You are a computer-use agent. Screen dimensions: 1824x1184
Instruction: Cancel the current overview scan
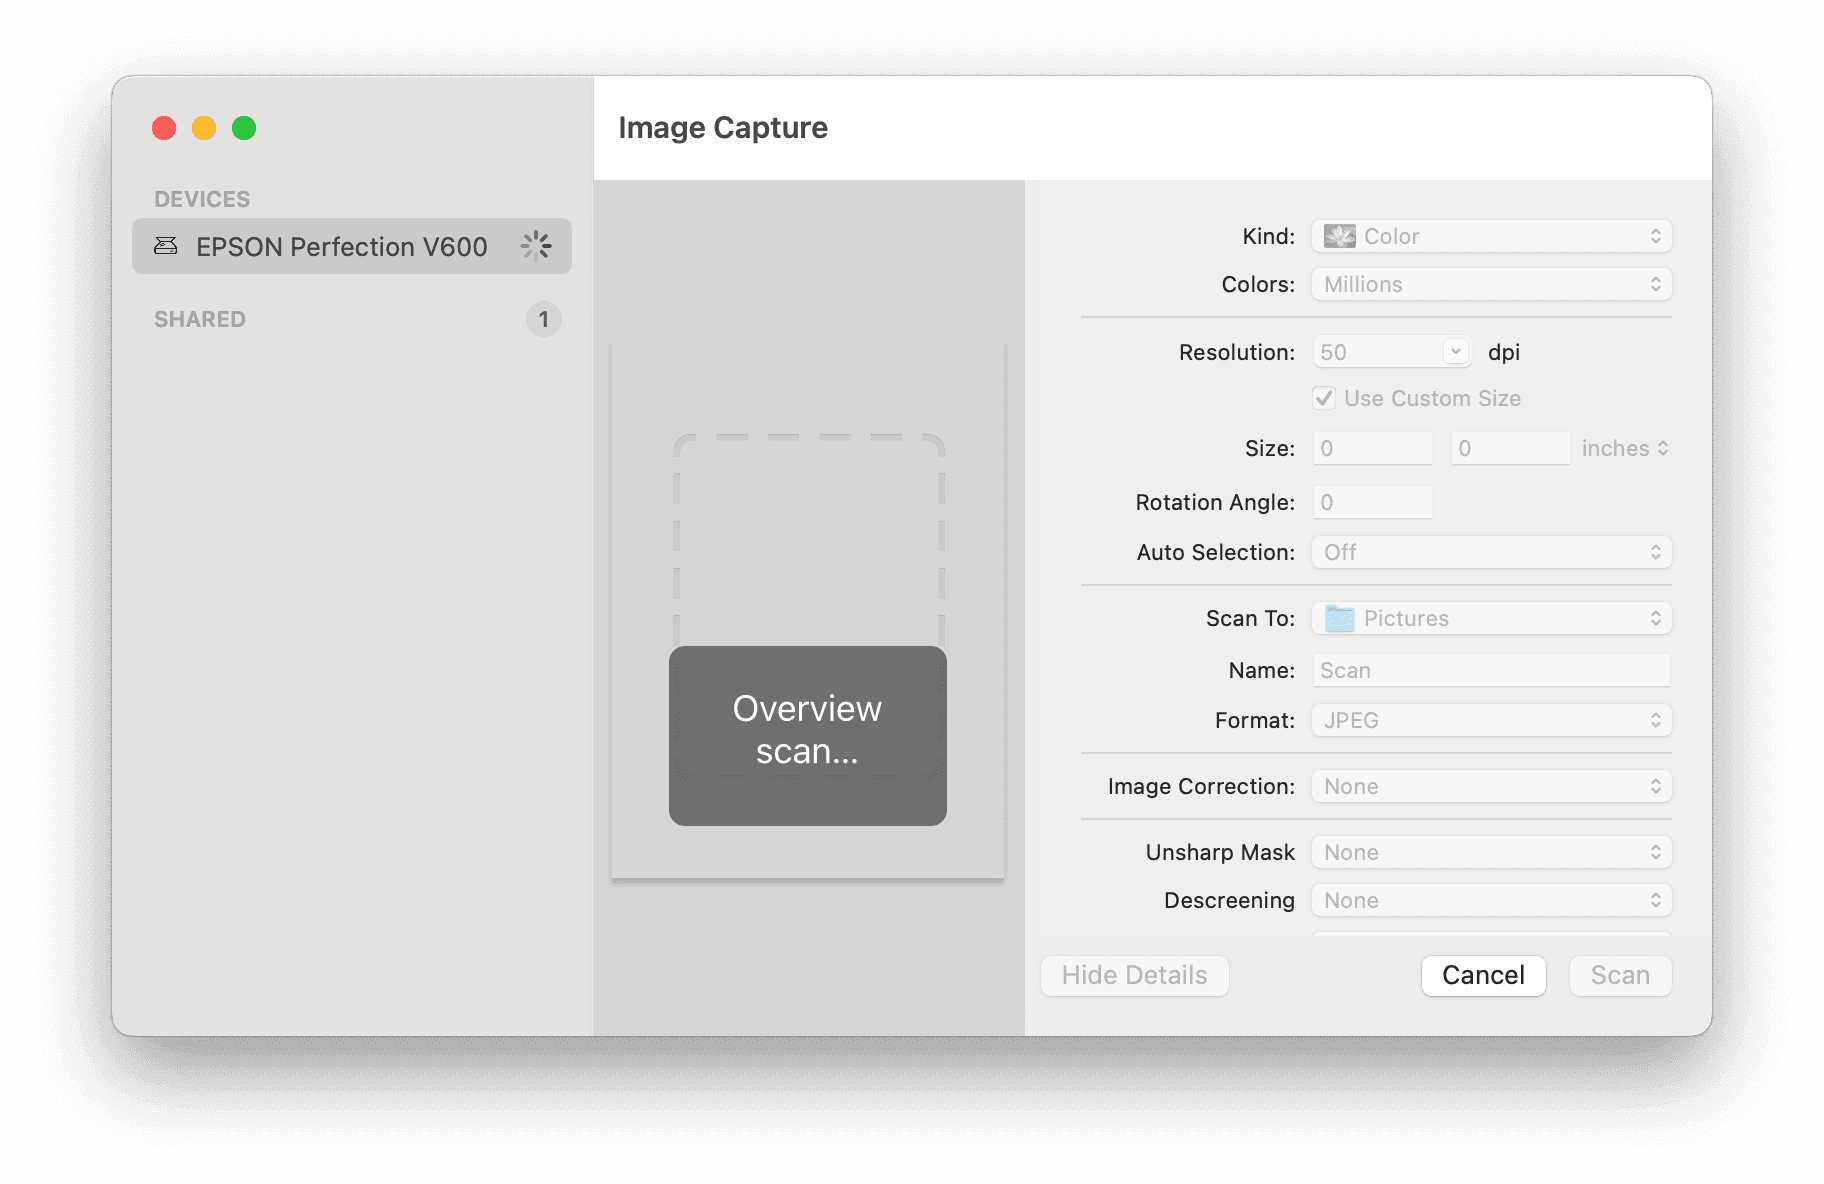click(1483, 975)
